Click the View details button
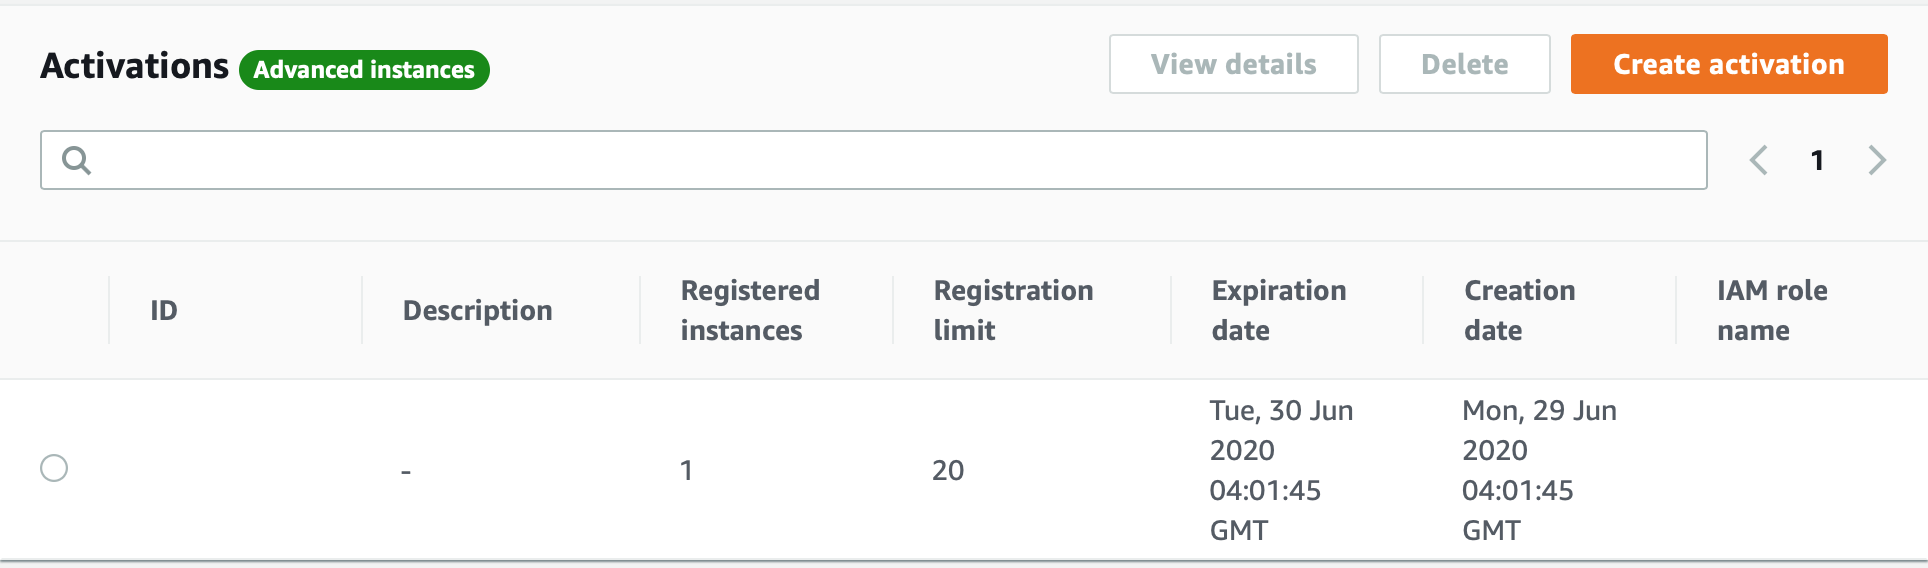 pyautogui.click(x=1233, y=64)
